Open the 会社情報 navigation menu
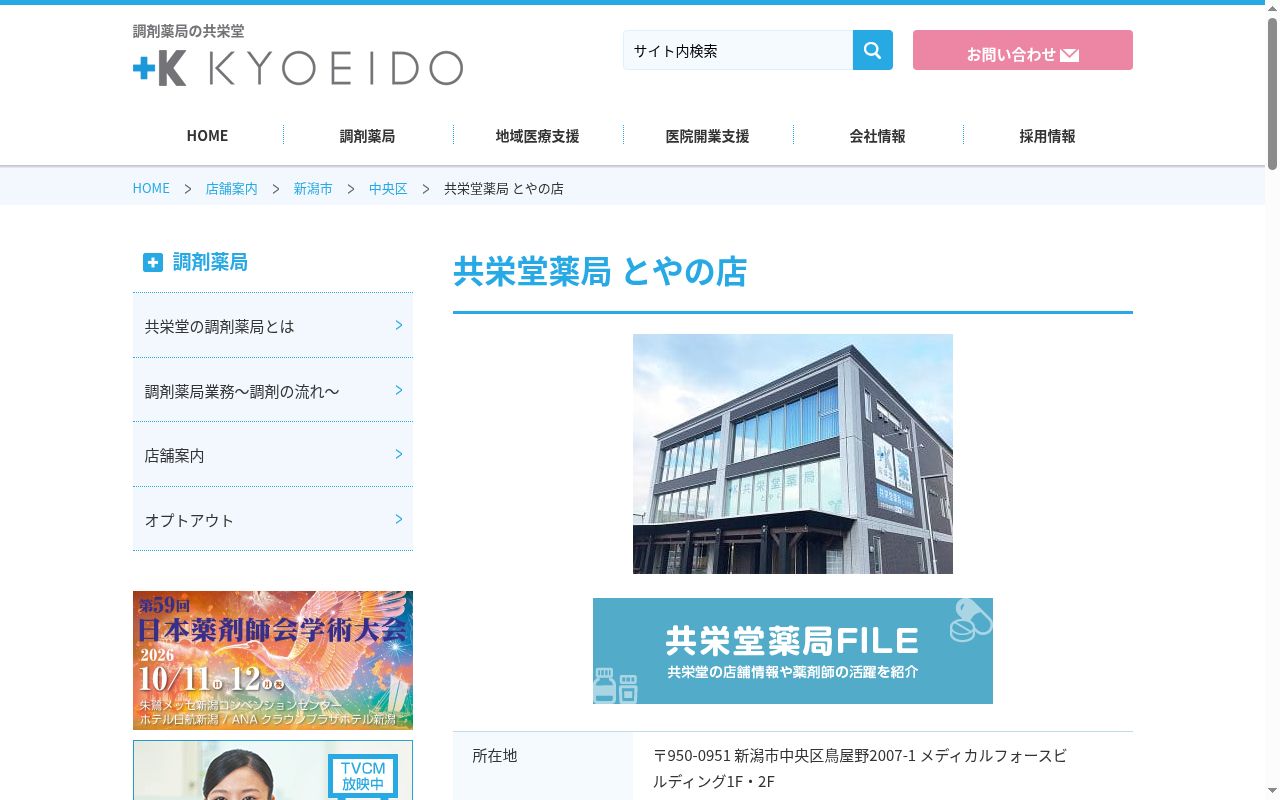 [877, 136]
